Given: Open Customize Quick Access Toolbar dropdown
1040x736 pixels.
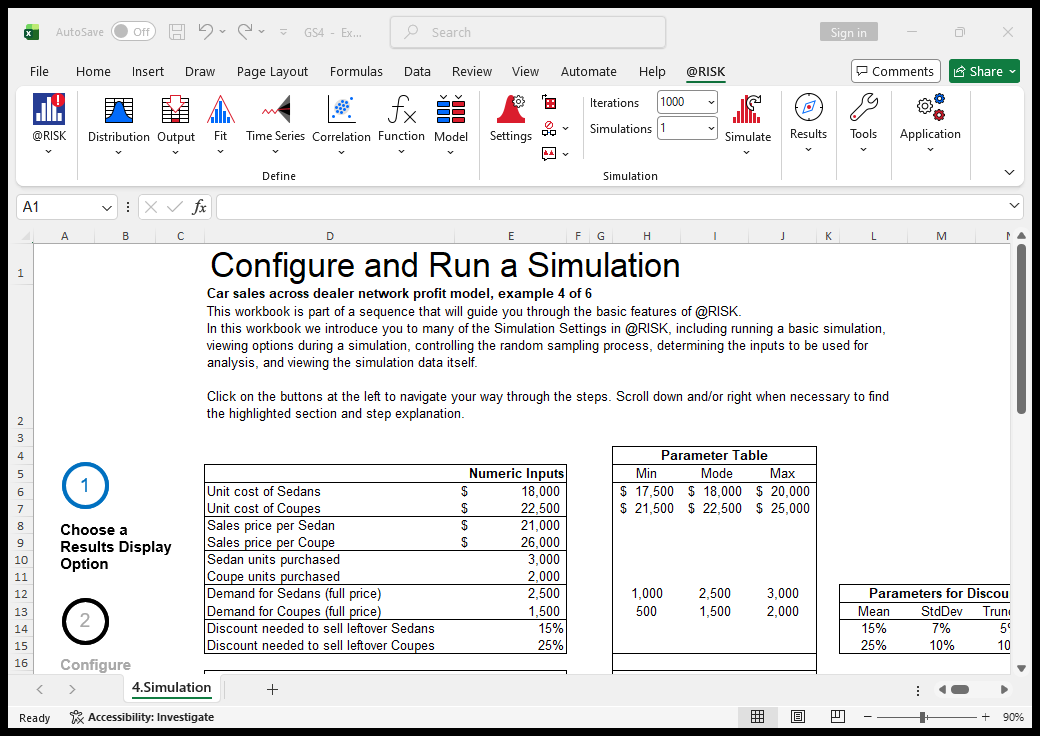Looking at the screenshot, I should point(283,32).
